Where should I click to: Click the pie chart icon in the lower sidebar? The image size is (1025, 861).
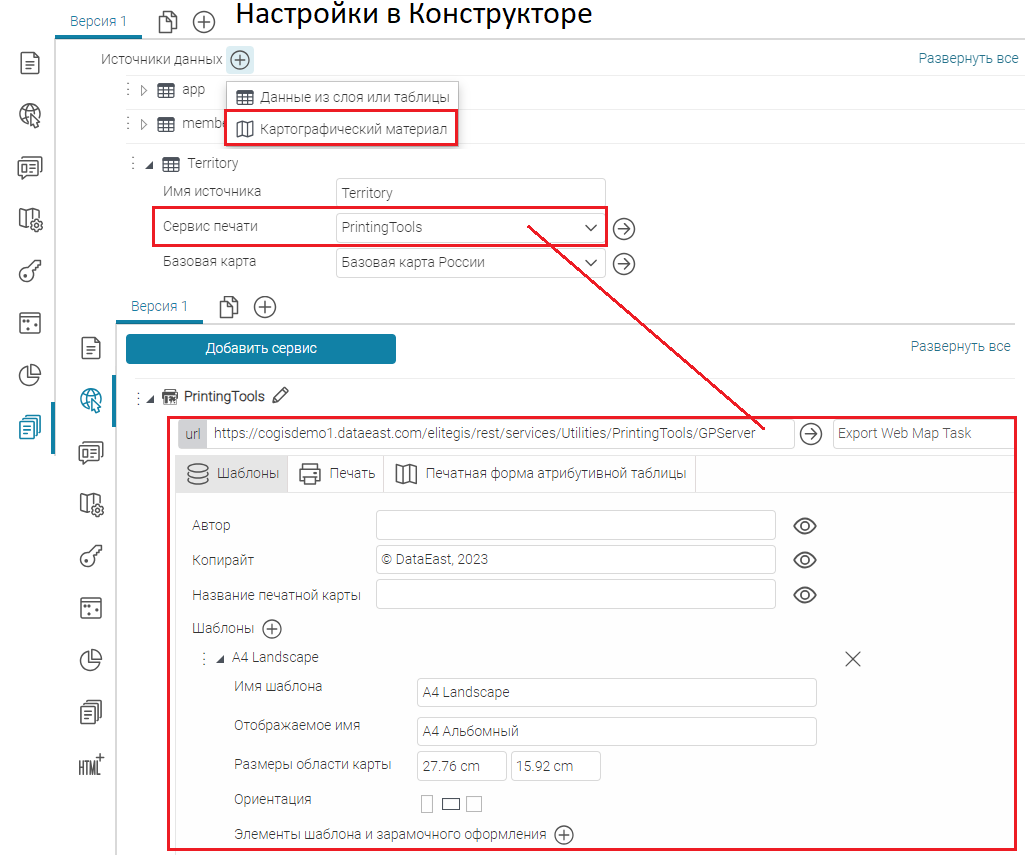coord(91,660)
